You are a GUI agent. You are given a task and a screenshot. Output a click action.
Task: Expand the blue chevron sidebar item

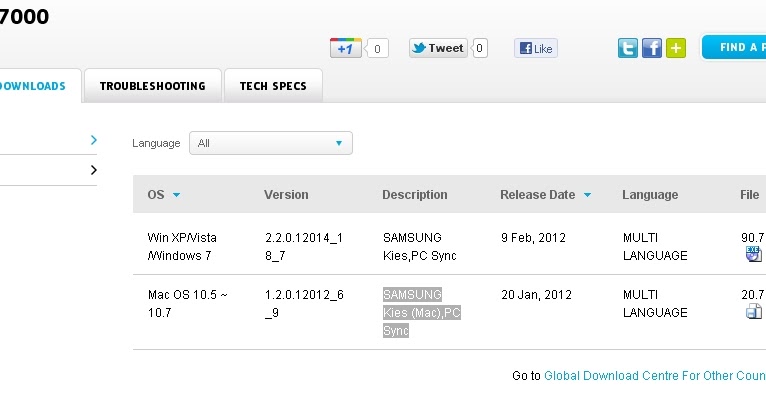click(94, 140)
